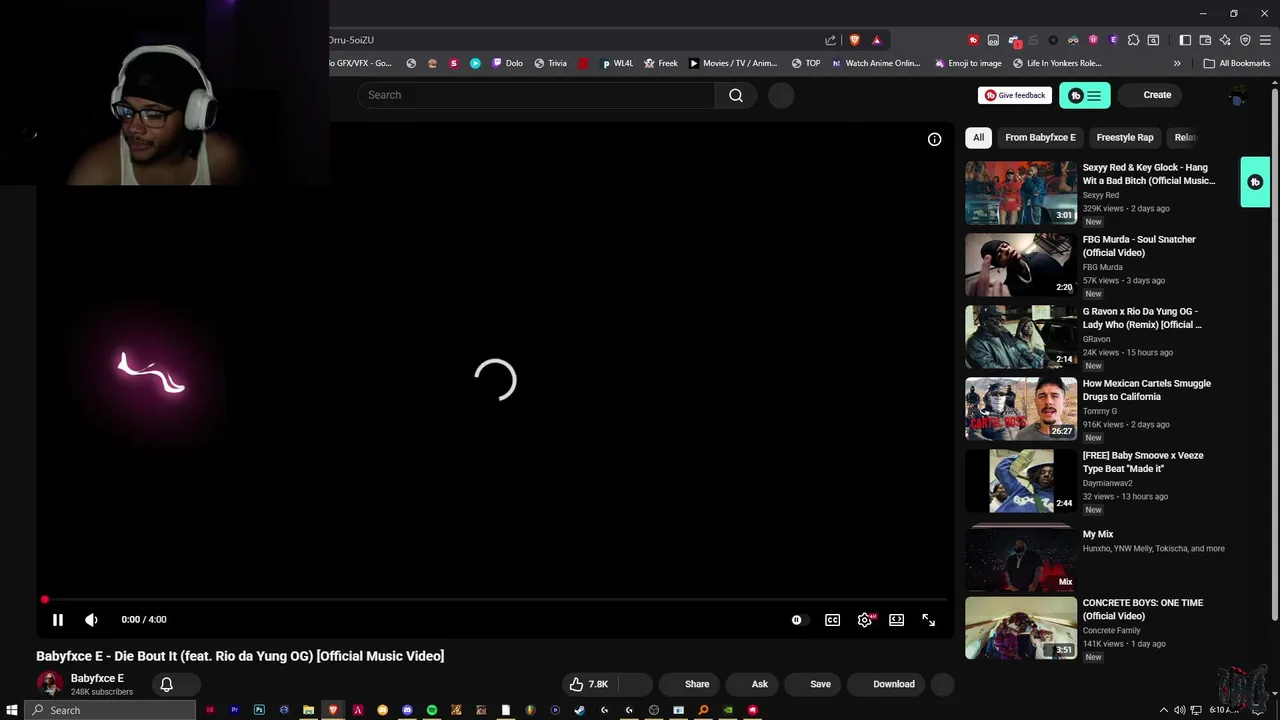
Task: Open the Brave VPN shield icon
Action: pos(1245,40)
